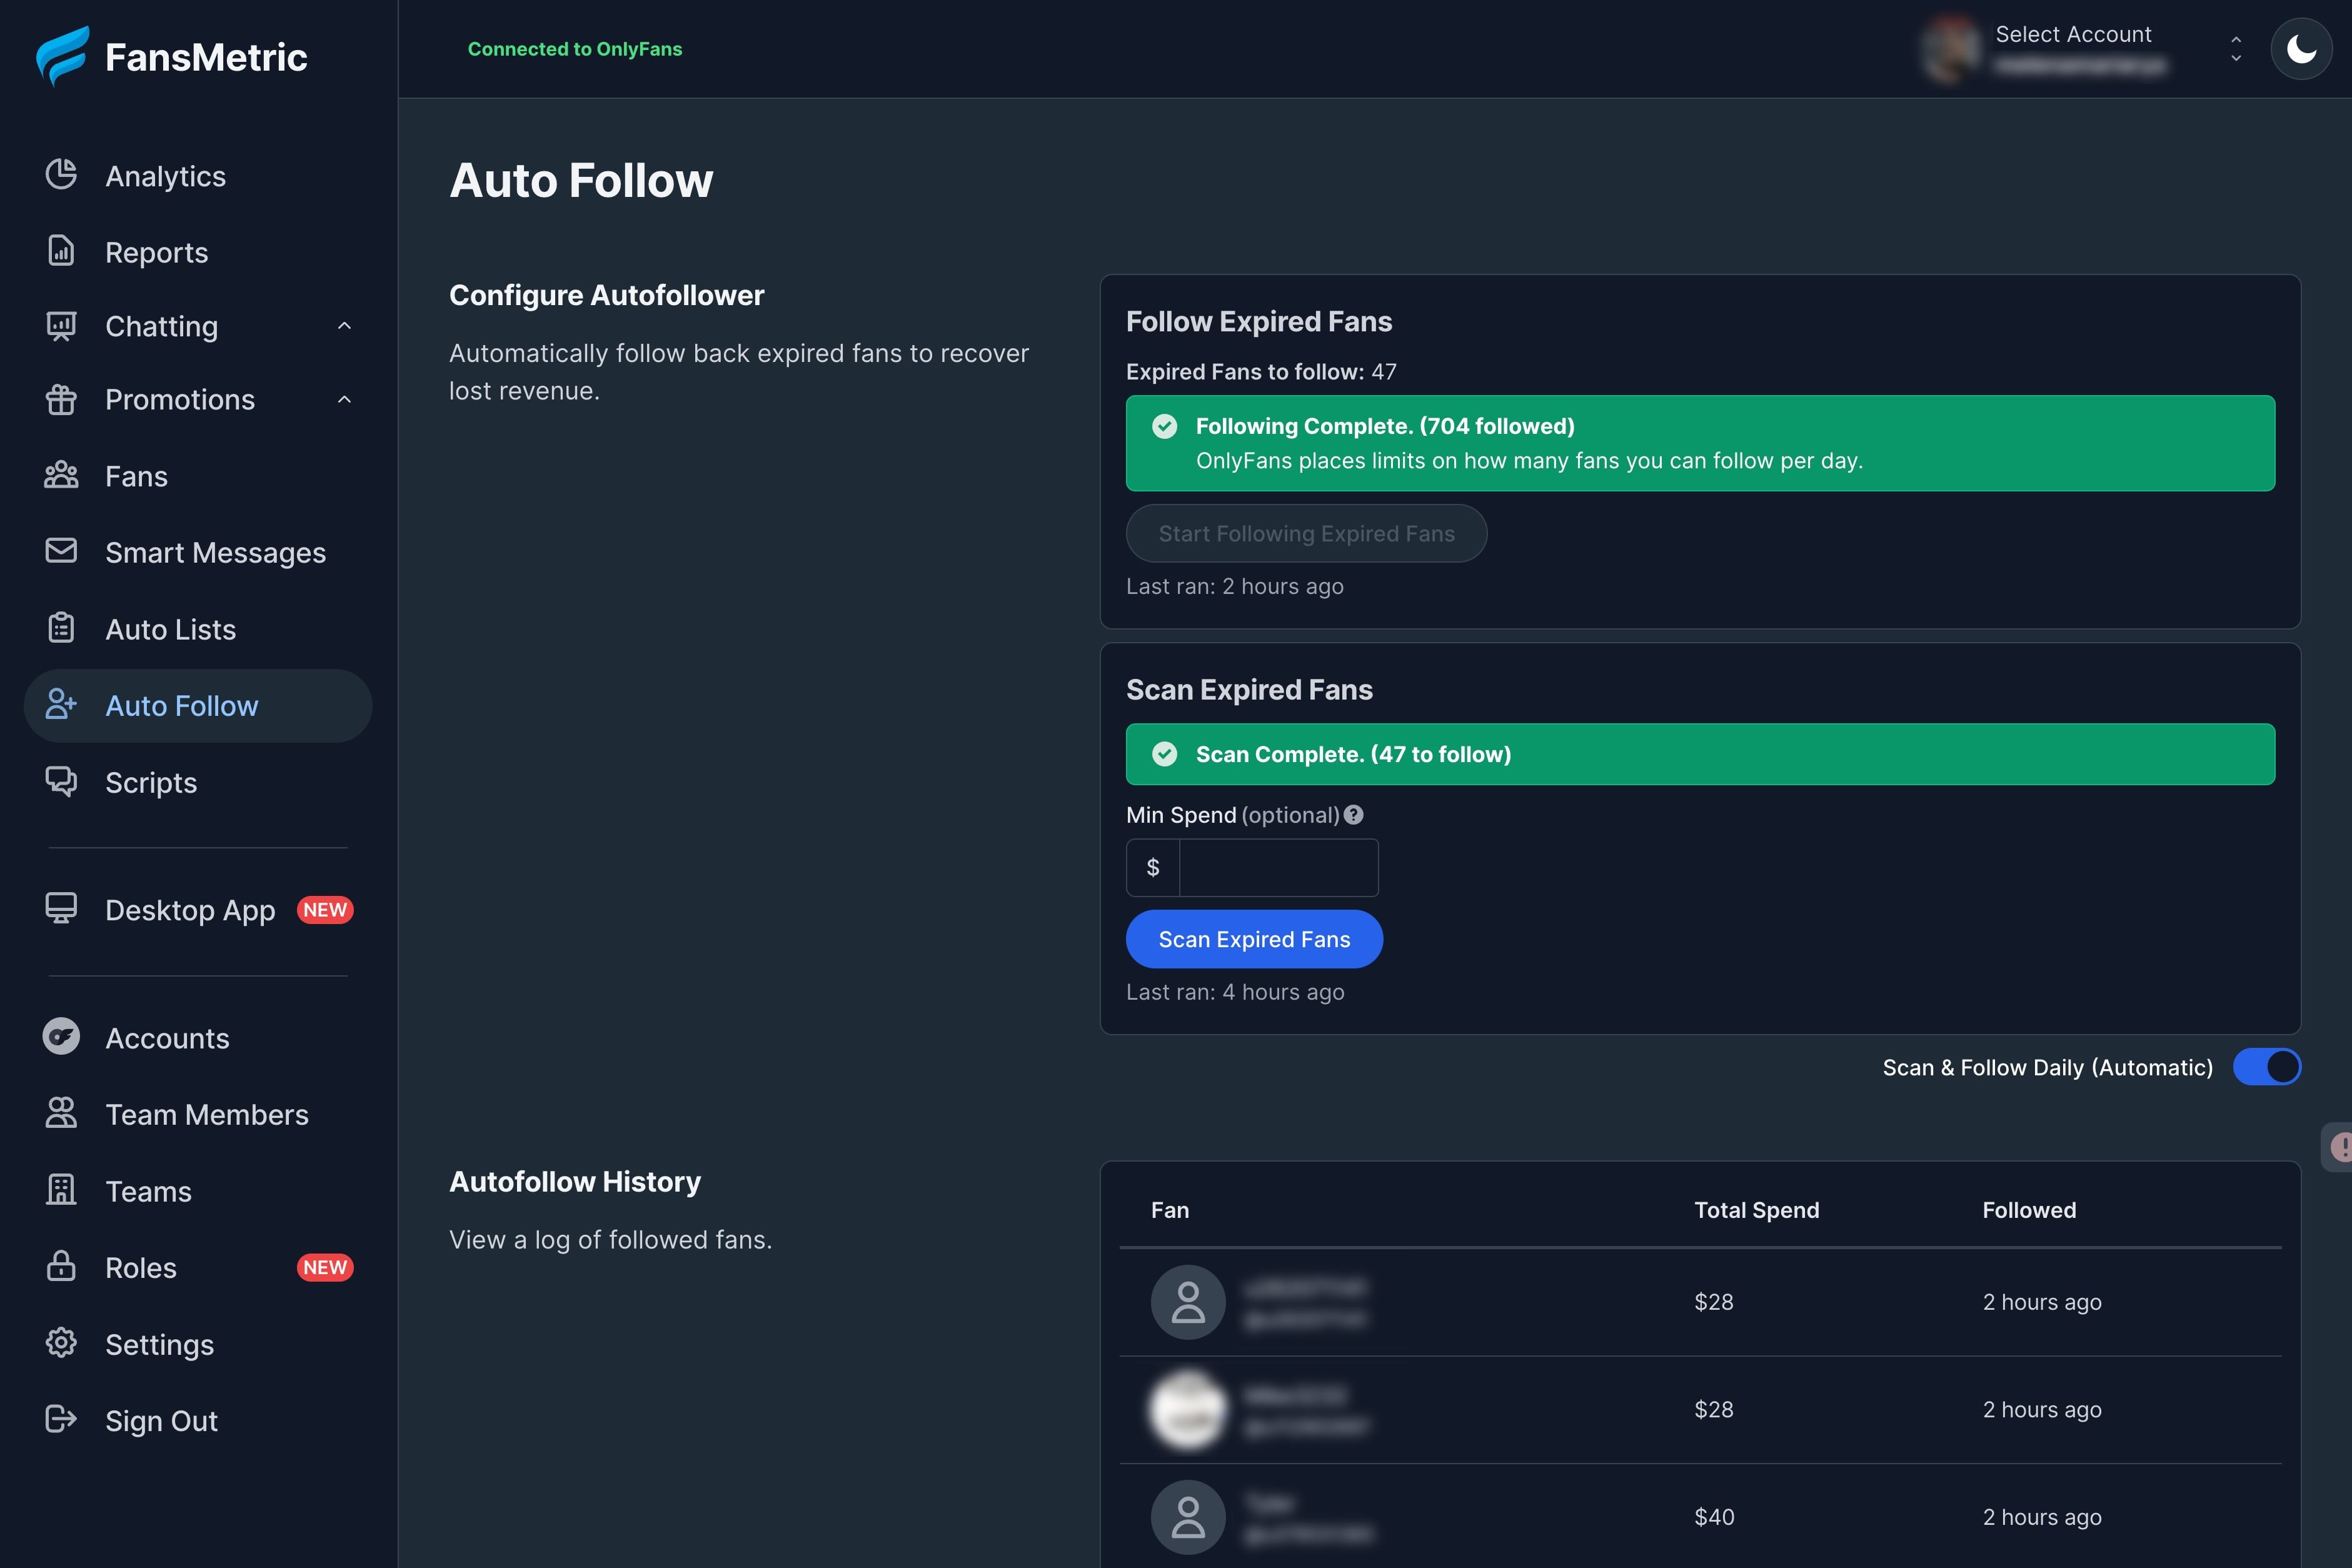Click the Roles padlock icon
This screenshot has width=2352, height=1568.
[x=61, y=1266]
